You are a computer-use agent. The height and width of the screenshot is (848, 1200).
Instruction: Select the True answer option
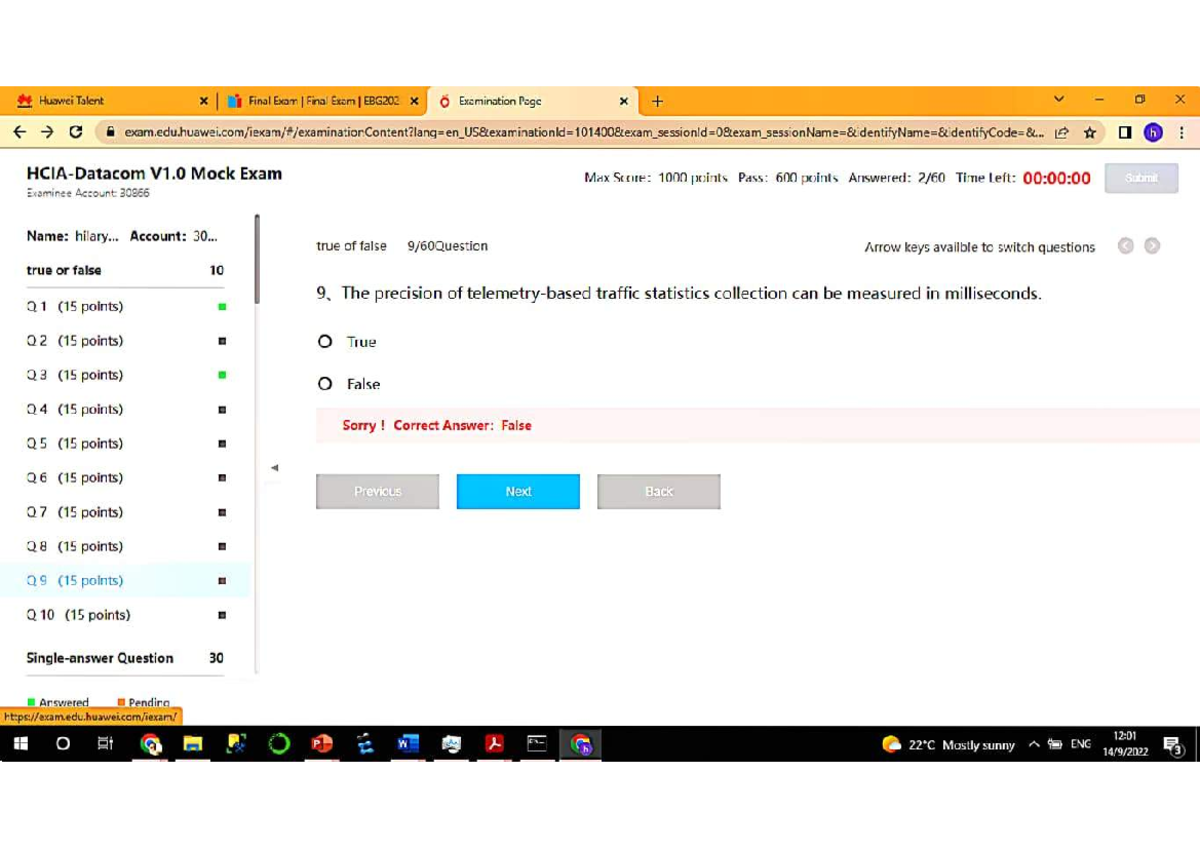point(325,342)
